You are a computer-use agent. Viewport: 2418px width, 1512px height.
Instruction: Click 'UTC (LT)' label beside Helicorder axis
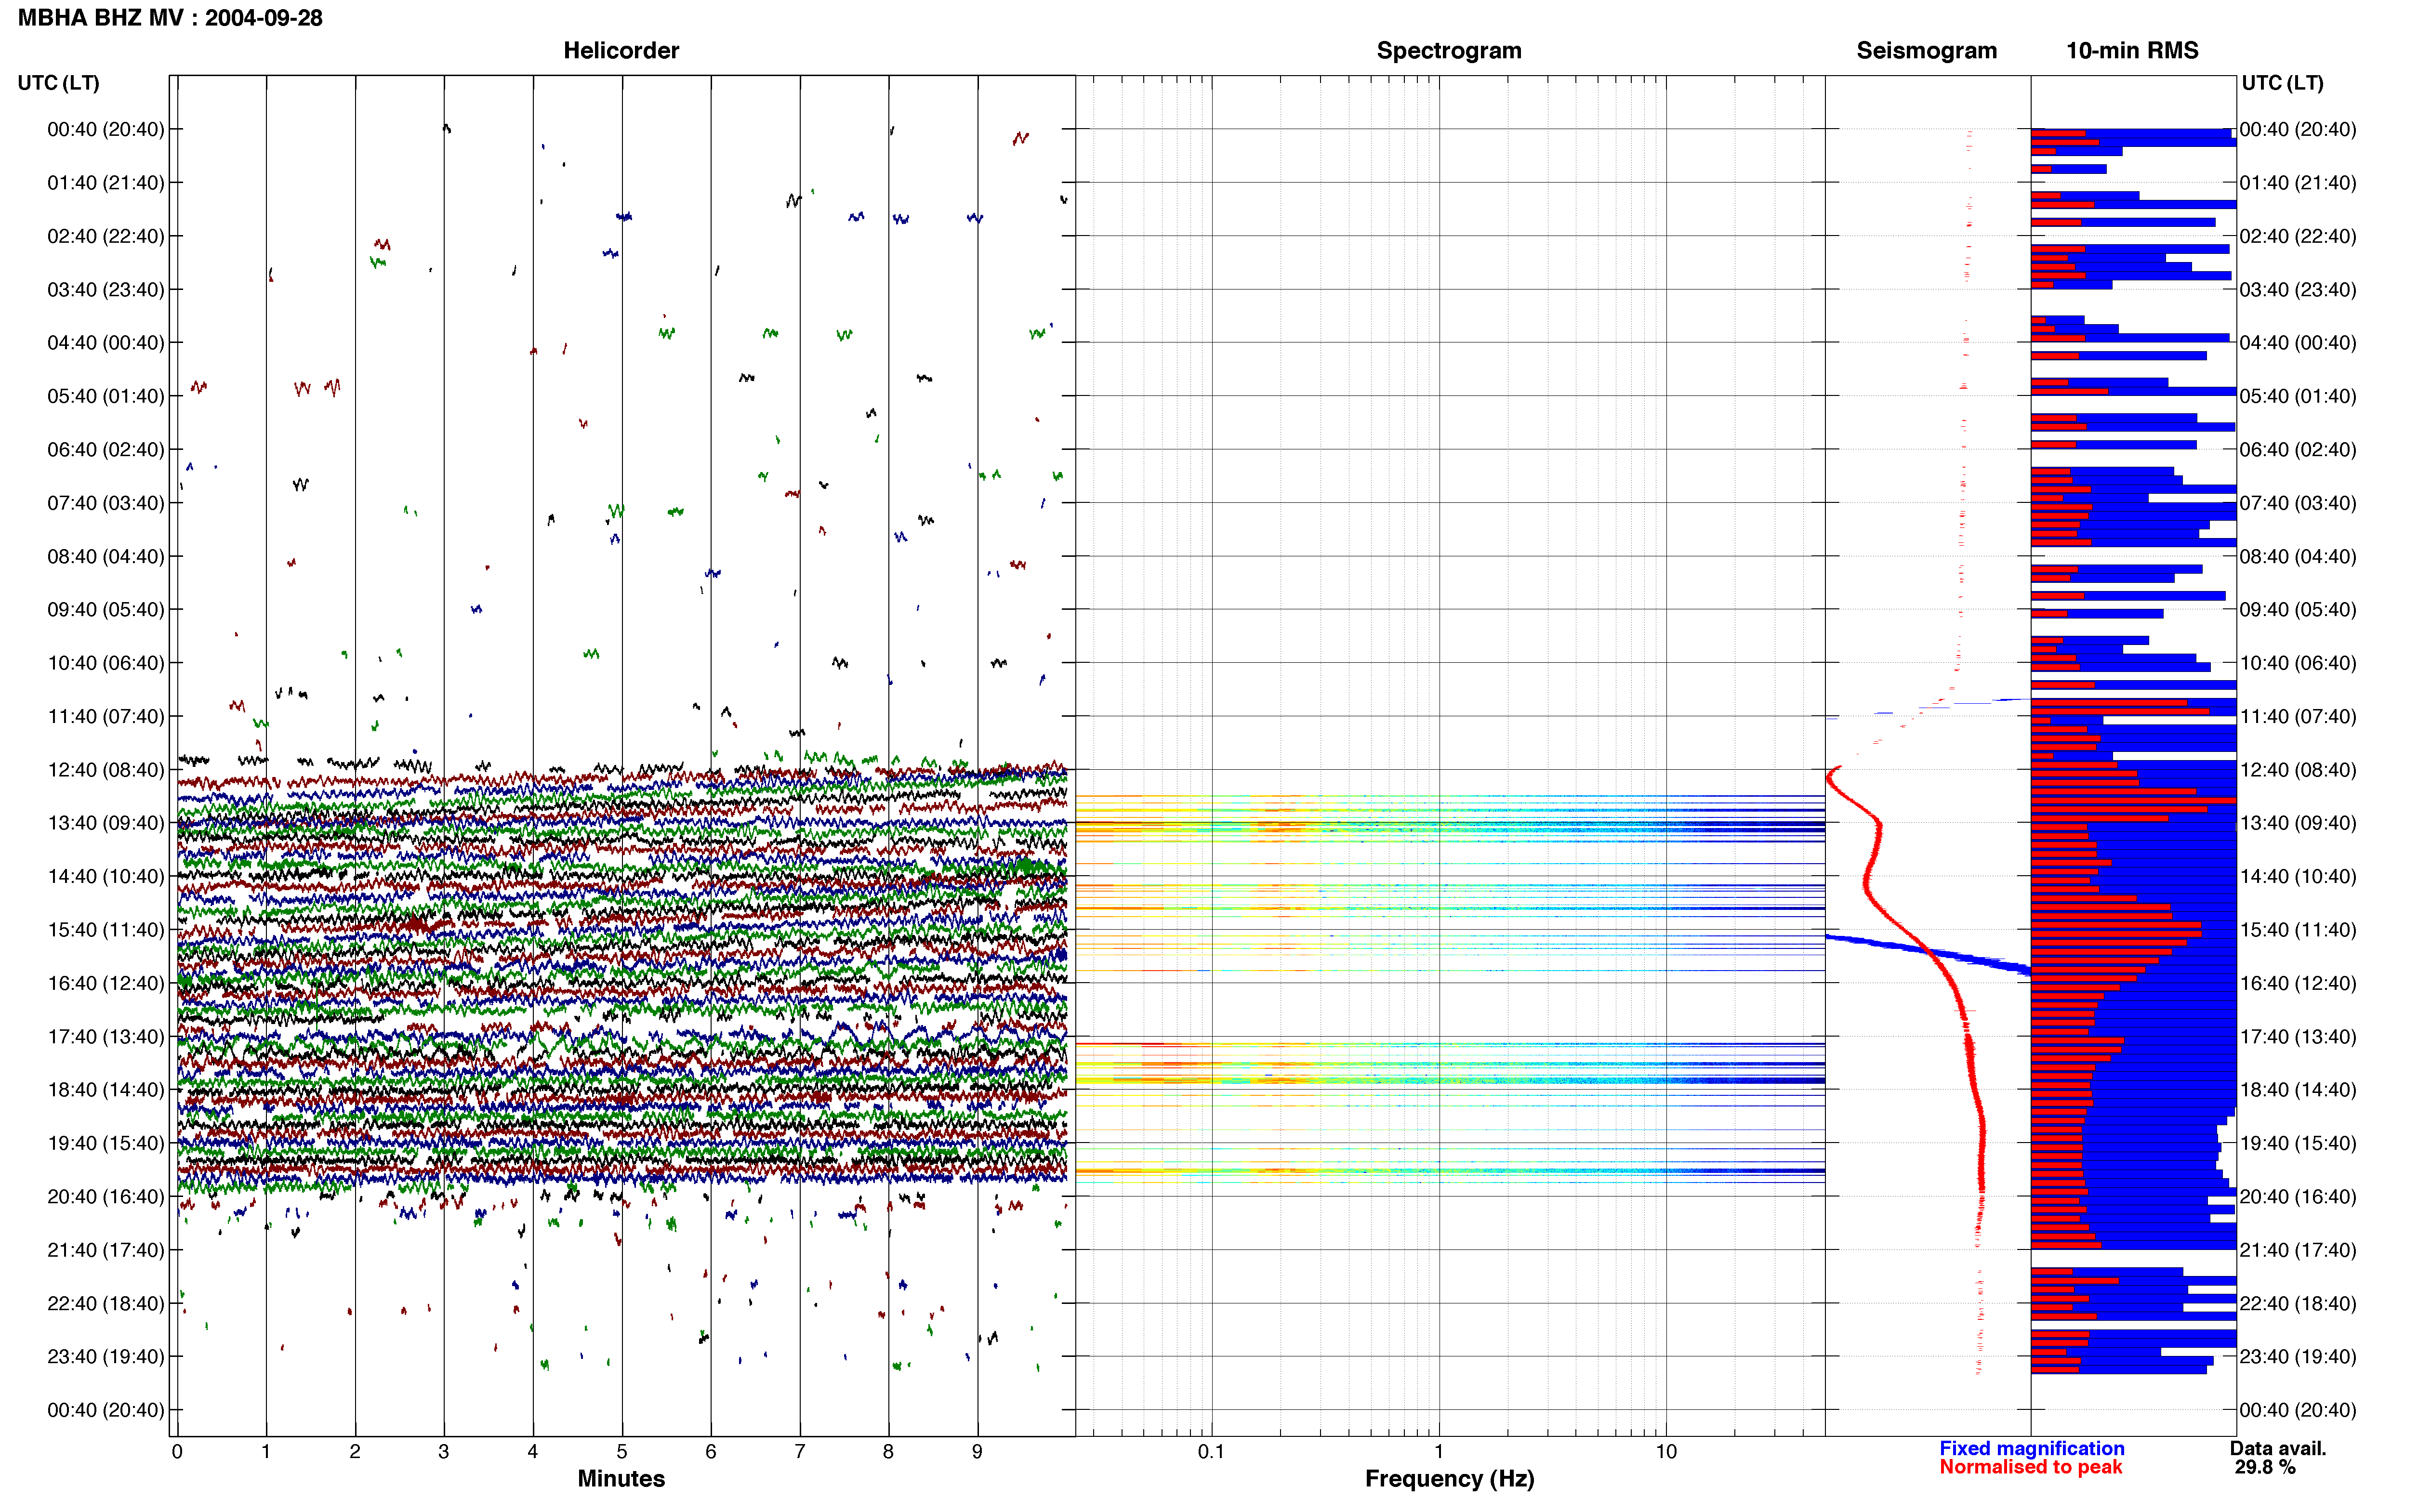tap(59, 83)
